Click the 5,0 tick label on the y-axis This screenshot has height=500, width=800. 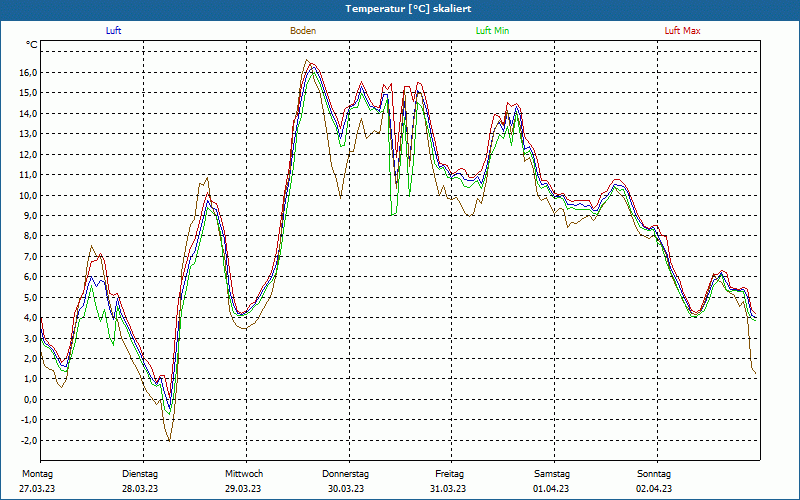click(x=29, y=297)
